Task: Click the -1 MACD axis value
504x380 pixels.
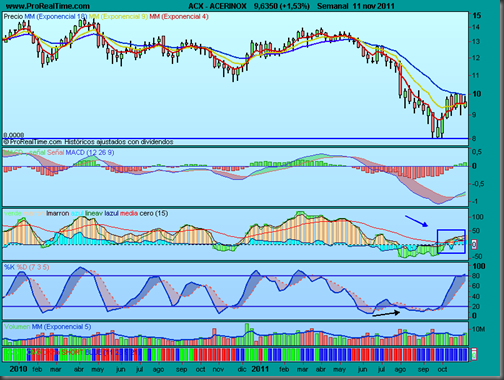Action: pyautogui.click(x=474, y=201)
